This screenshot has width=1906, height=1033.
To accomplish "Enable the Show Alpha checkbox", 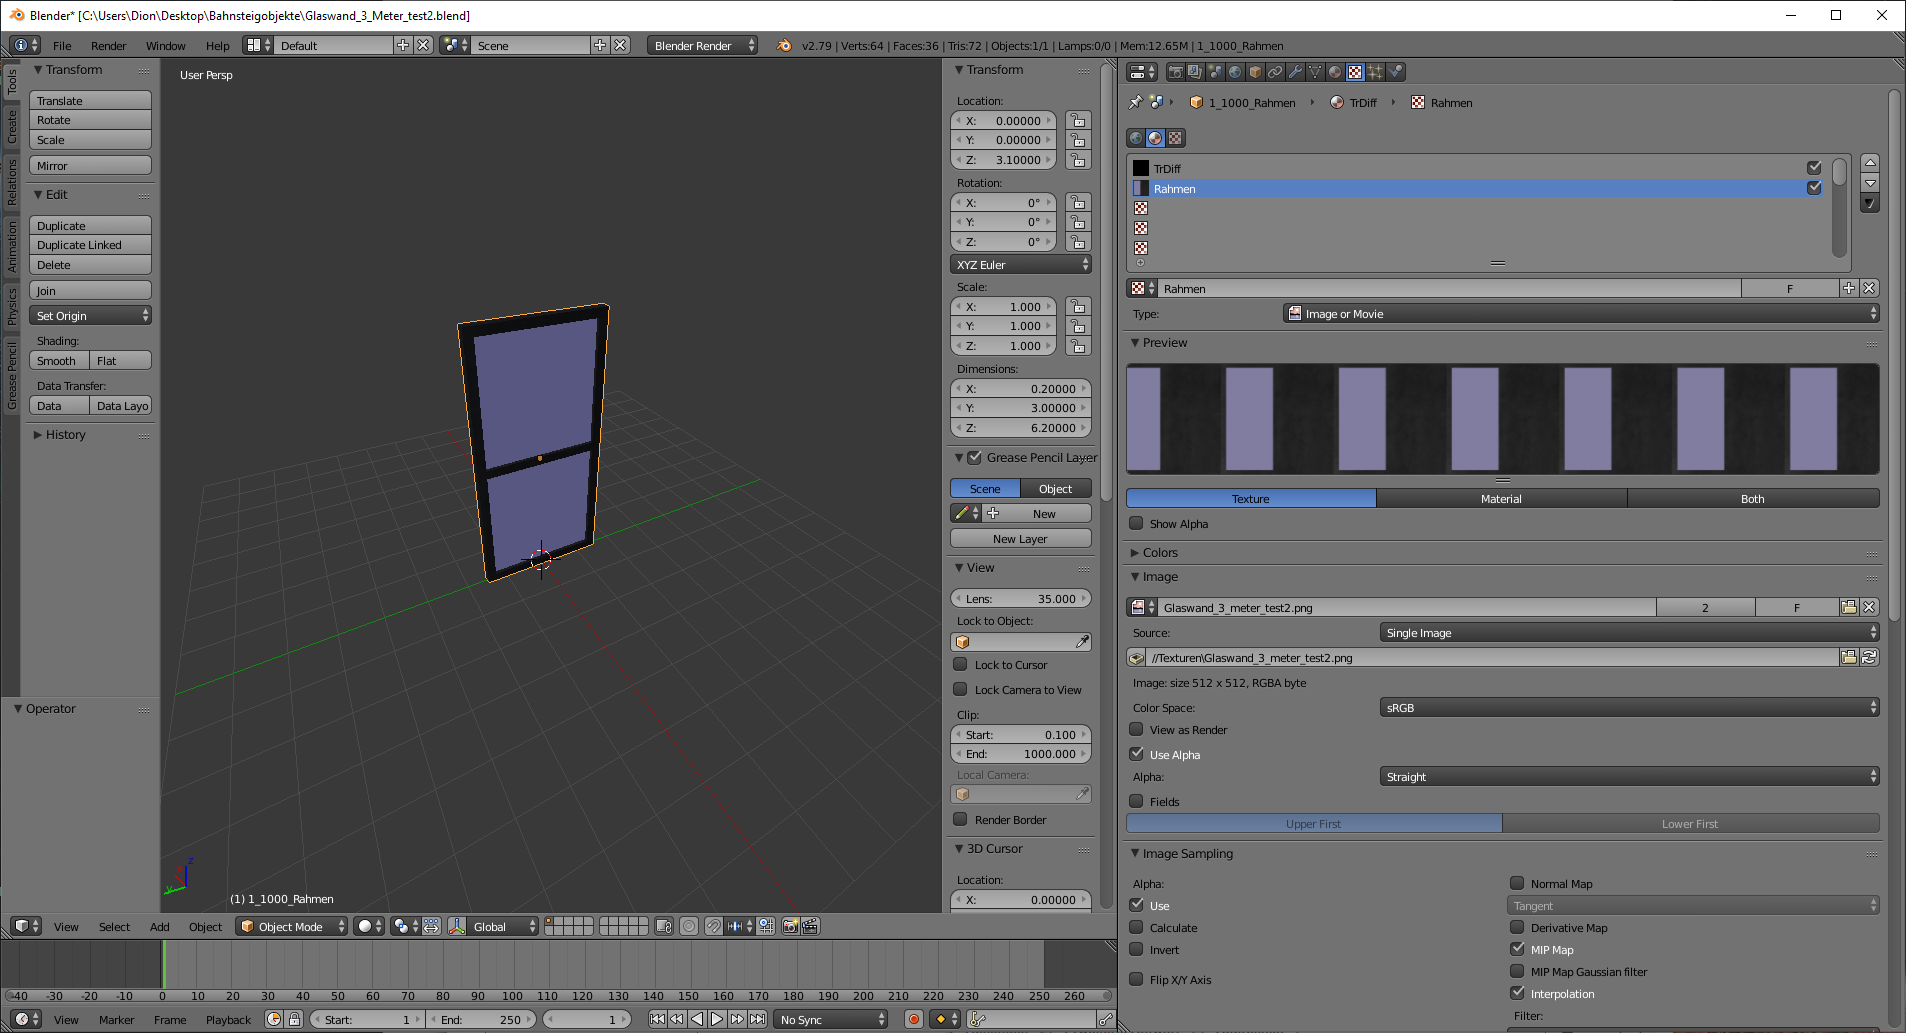I will (1136, 523).
